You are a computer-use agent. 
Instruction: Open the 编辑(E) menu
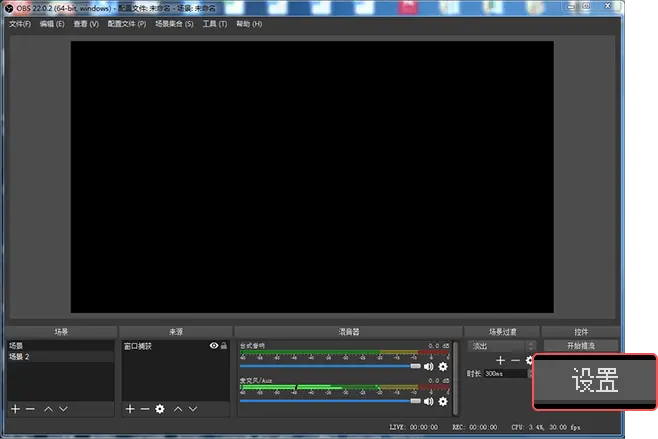click(52, 24)
